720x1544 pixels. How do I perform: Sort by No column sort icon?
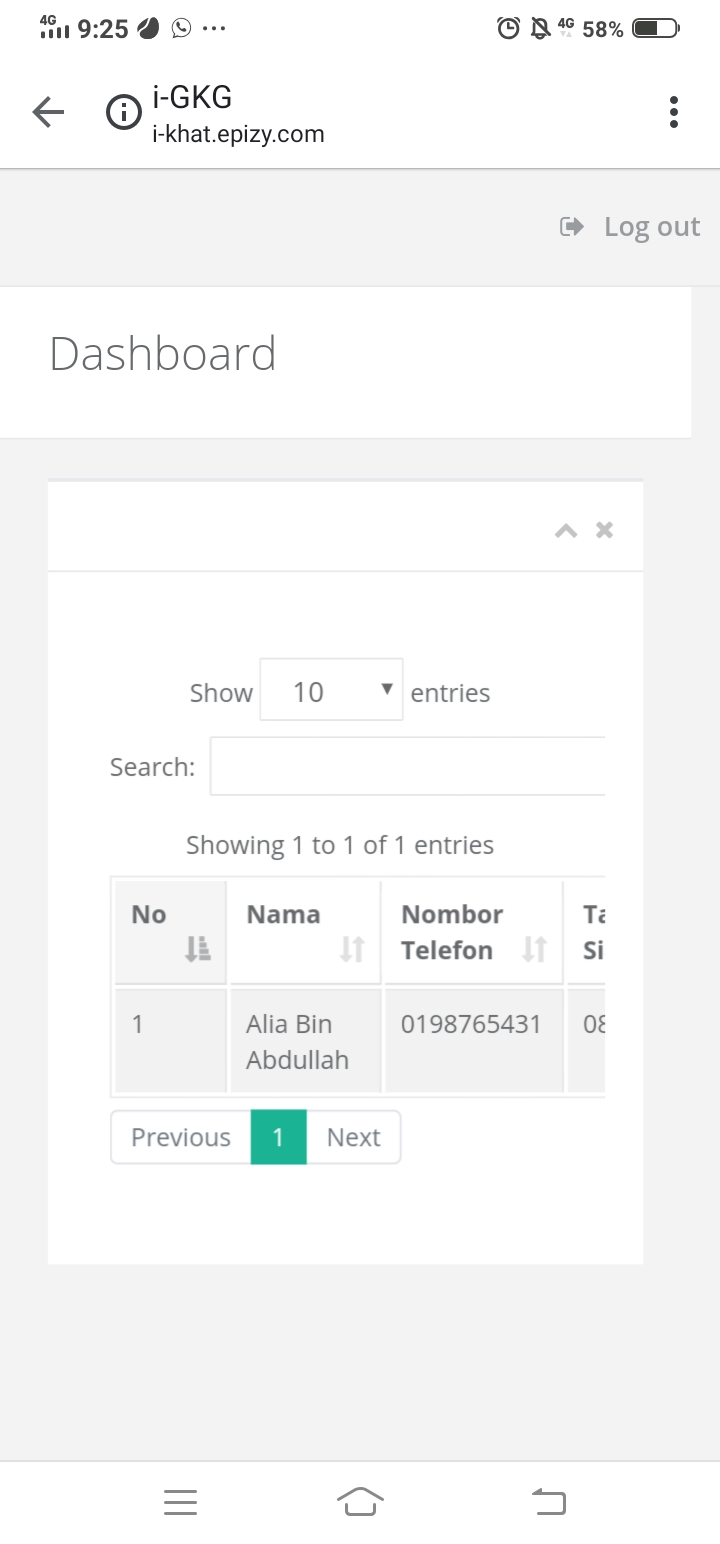(x=198, y=949)
